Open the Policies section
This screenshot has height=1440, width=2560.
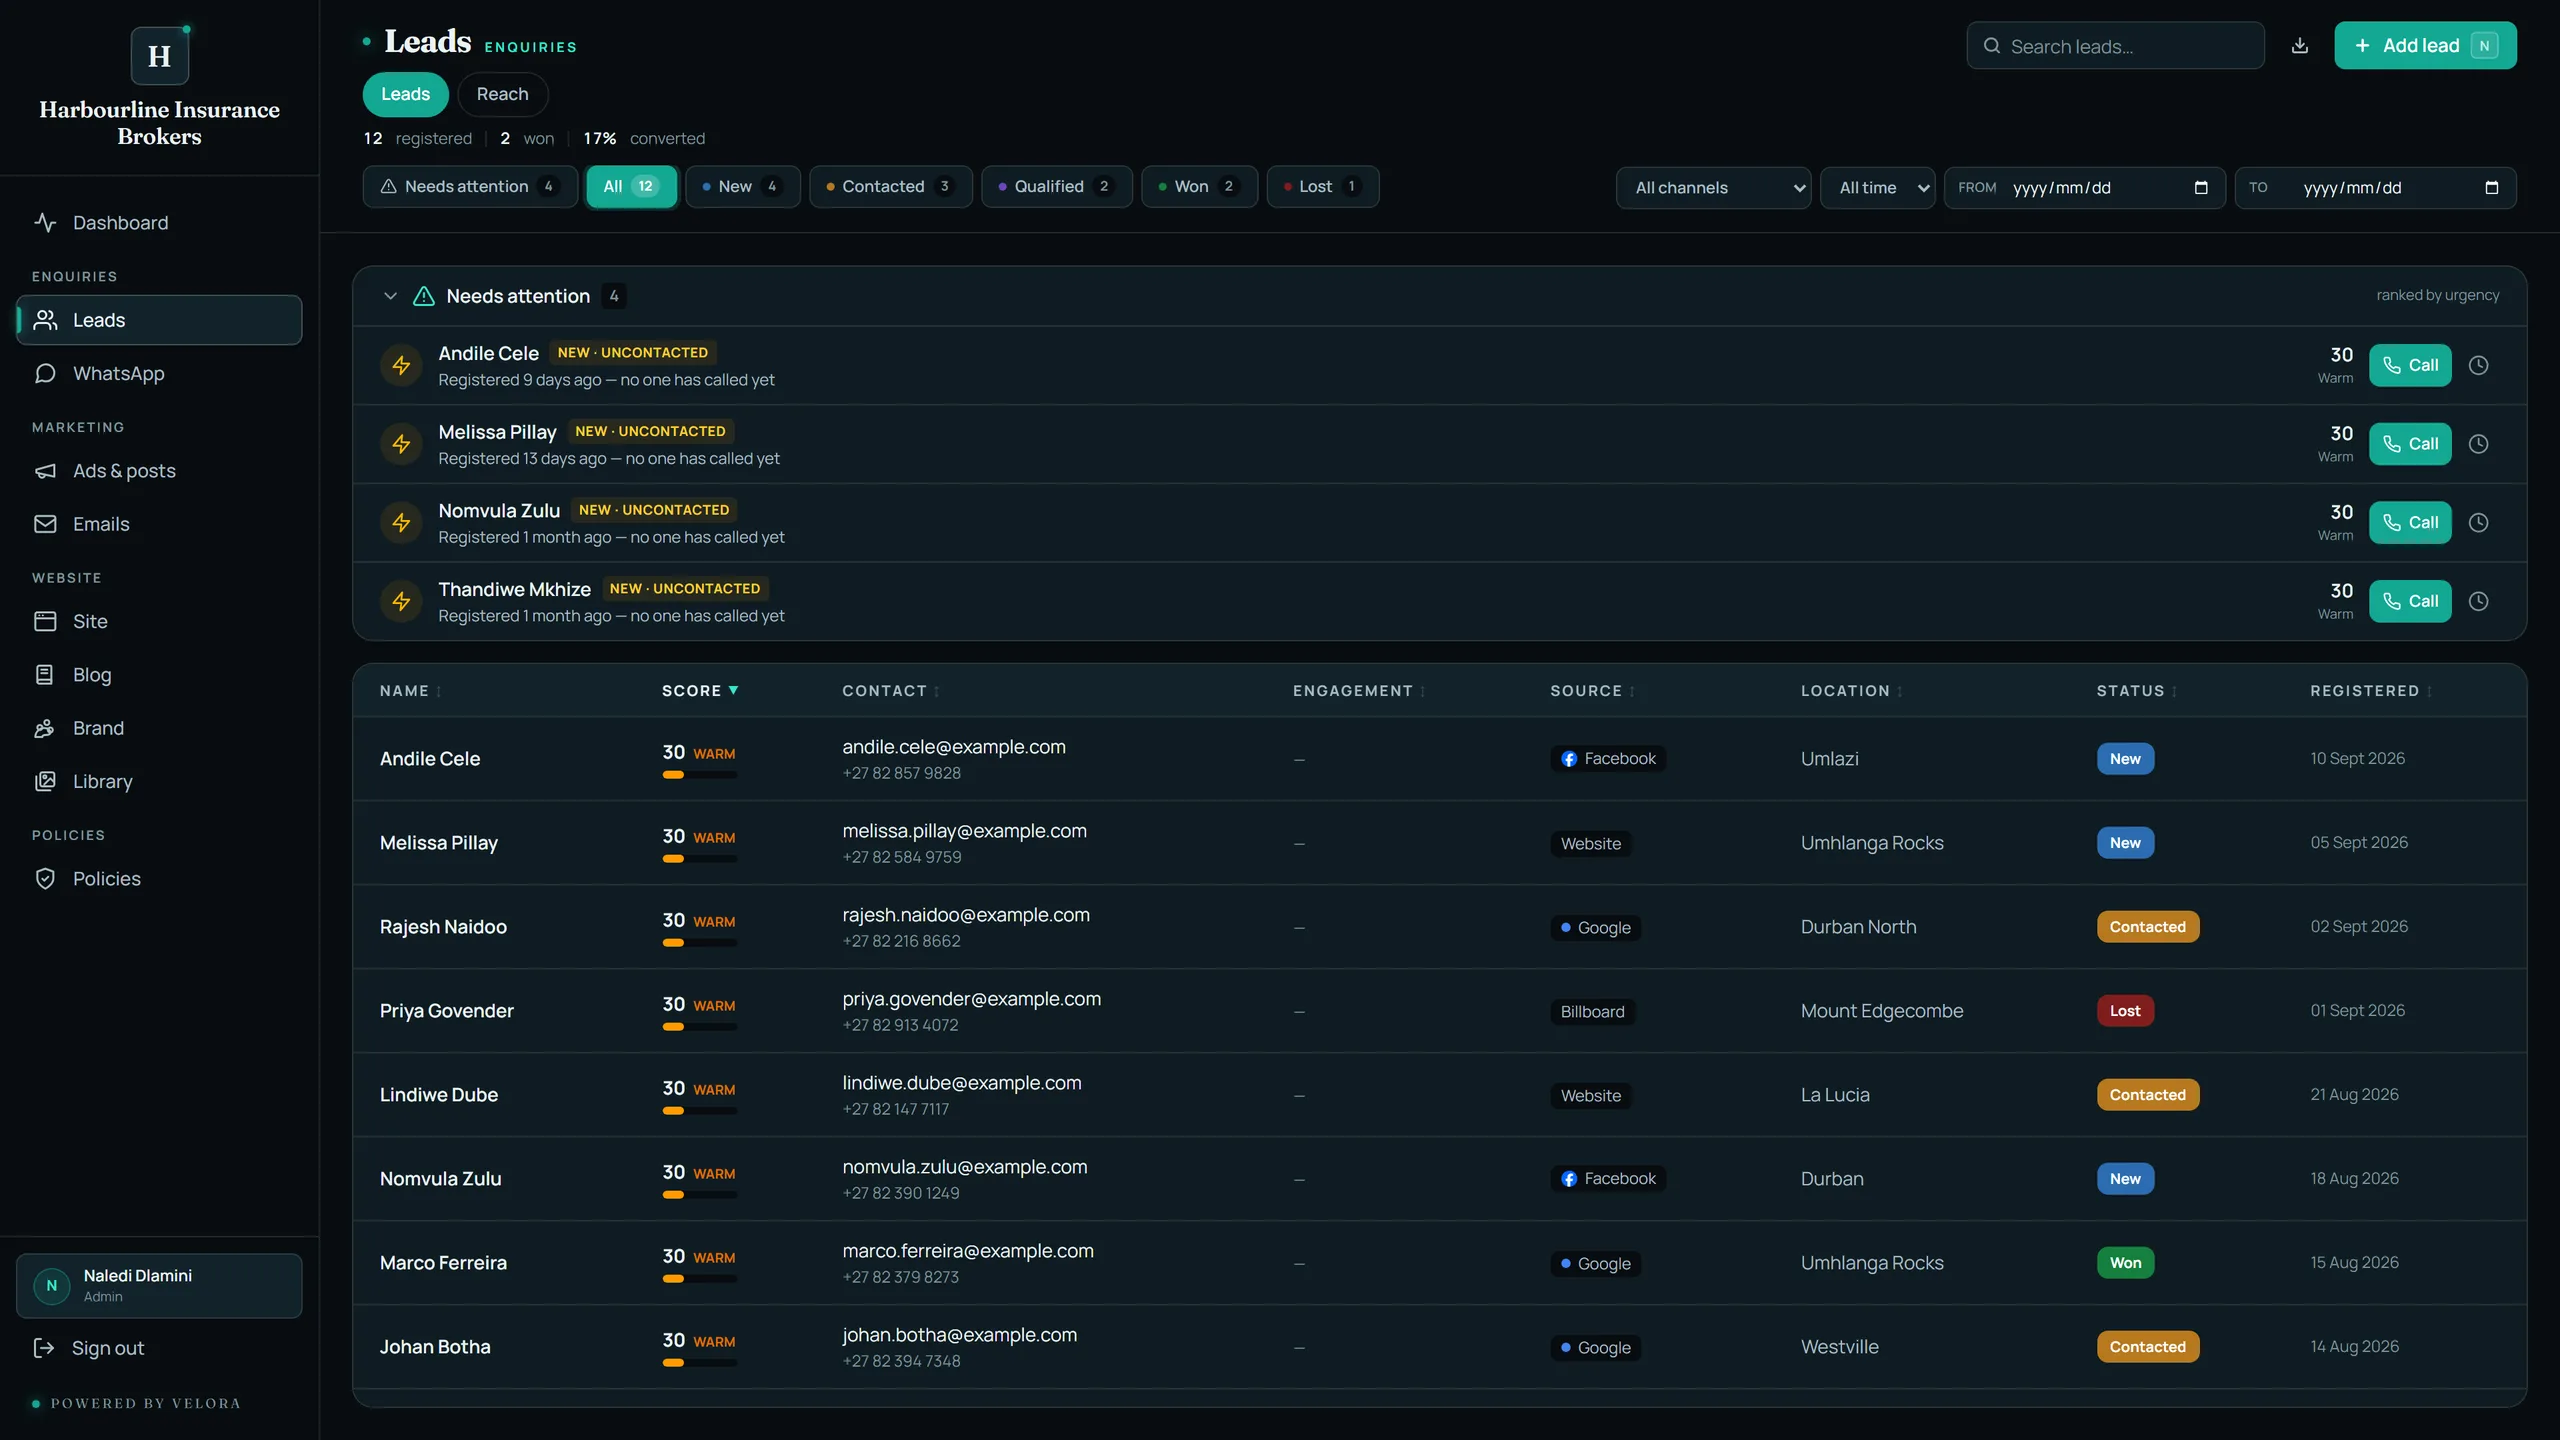pos(159,879)
